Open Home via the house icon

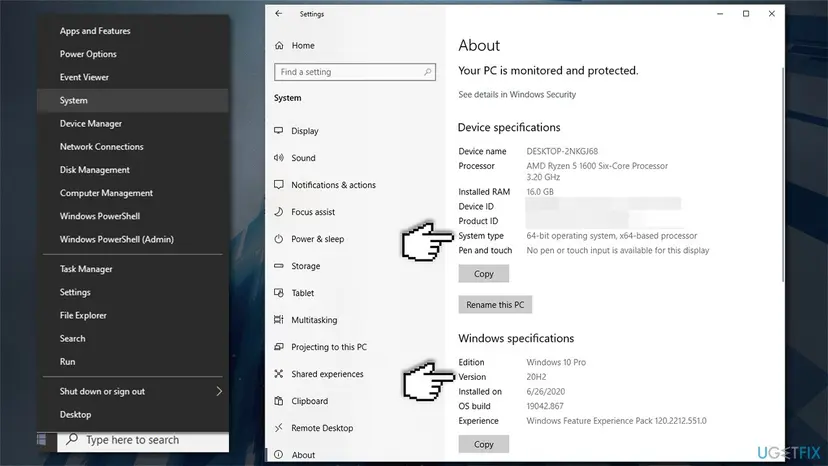(x=279, y=45)
